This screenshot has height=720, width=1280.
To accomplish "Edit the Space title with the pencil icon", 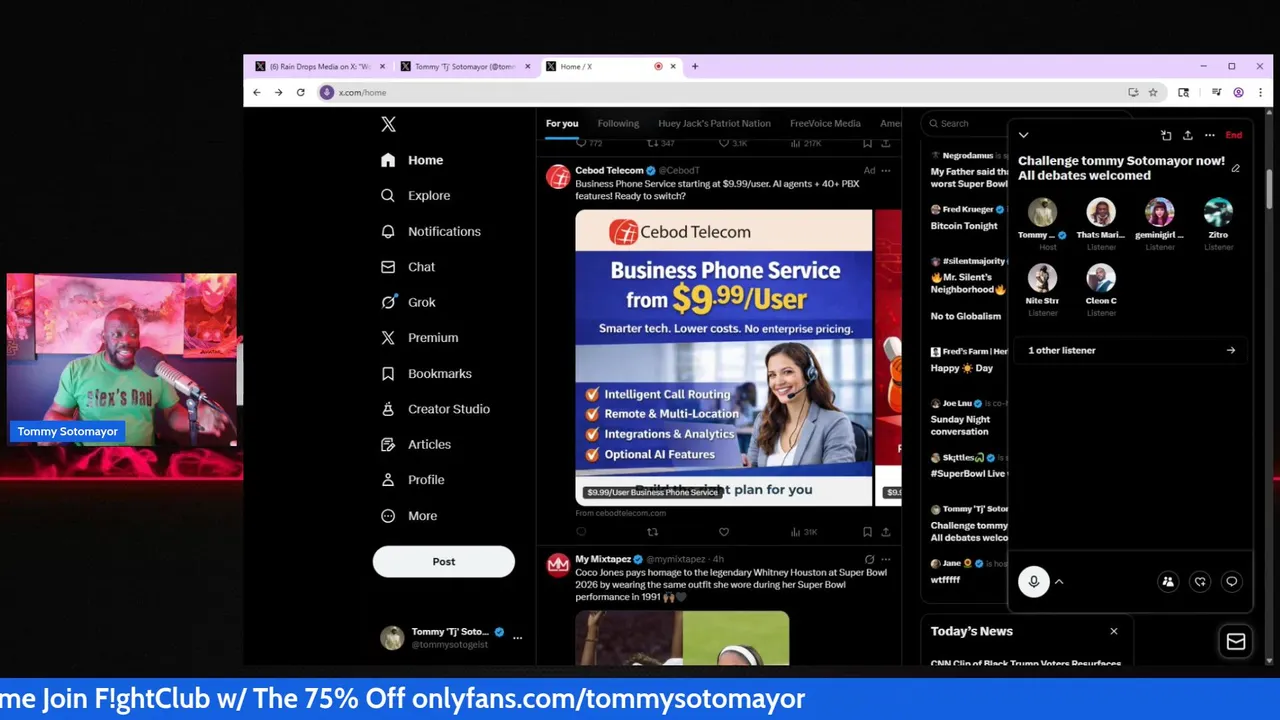I will pos(1236,168).
